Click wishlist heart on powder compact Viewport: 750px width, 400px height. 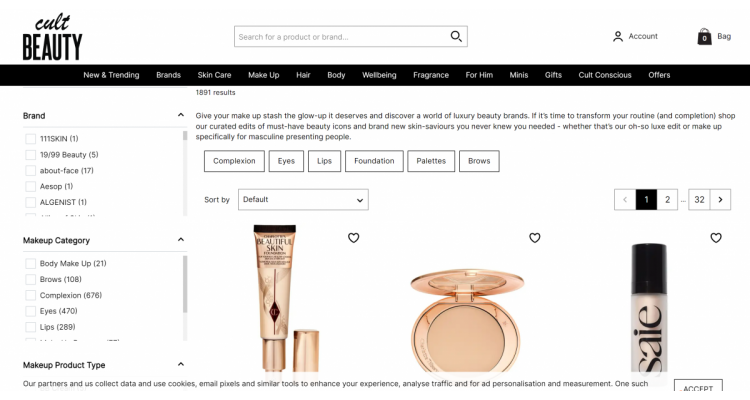pos(535,238)
